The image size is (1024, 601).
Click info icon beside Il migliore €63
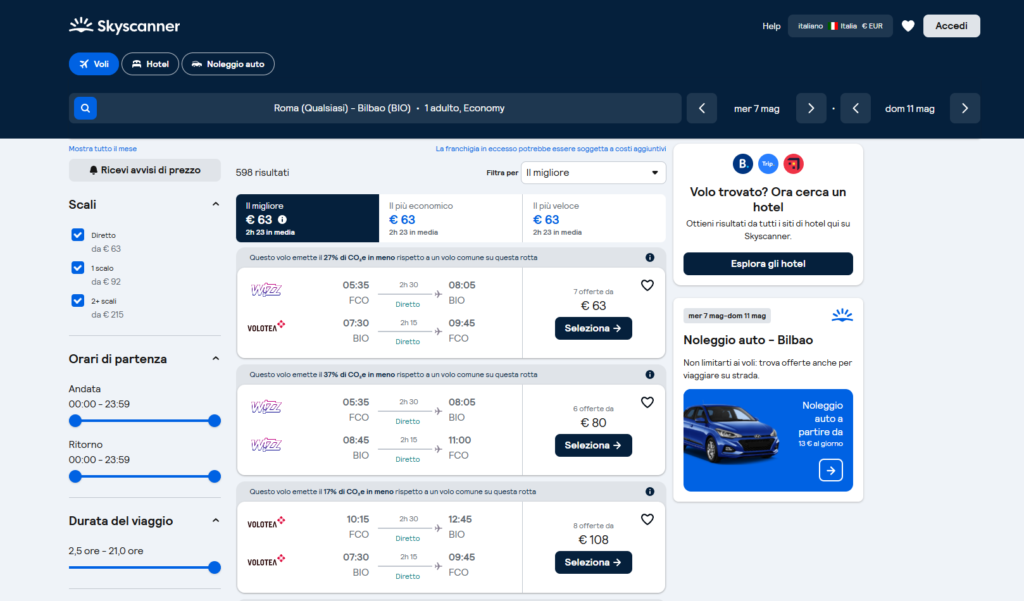[282, 219]
